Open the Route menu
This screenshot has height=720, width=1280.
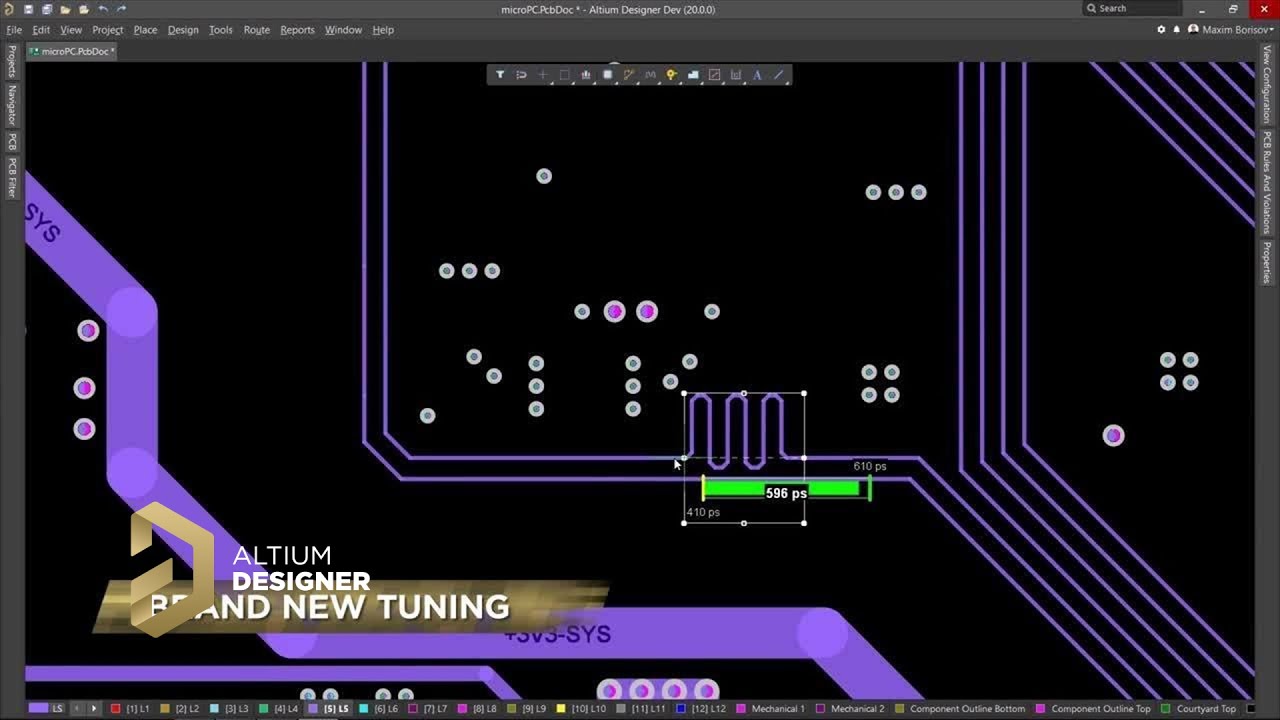click(x=257, y=30)
